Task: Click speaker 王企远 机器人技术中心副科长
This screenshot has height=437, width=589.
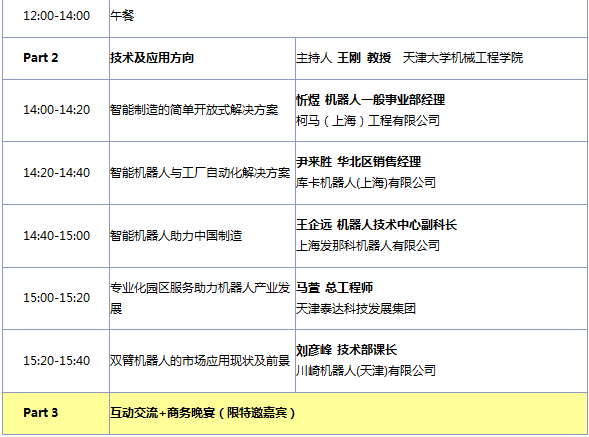Action: pyautogui.click(x=376, y=225)
